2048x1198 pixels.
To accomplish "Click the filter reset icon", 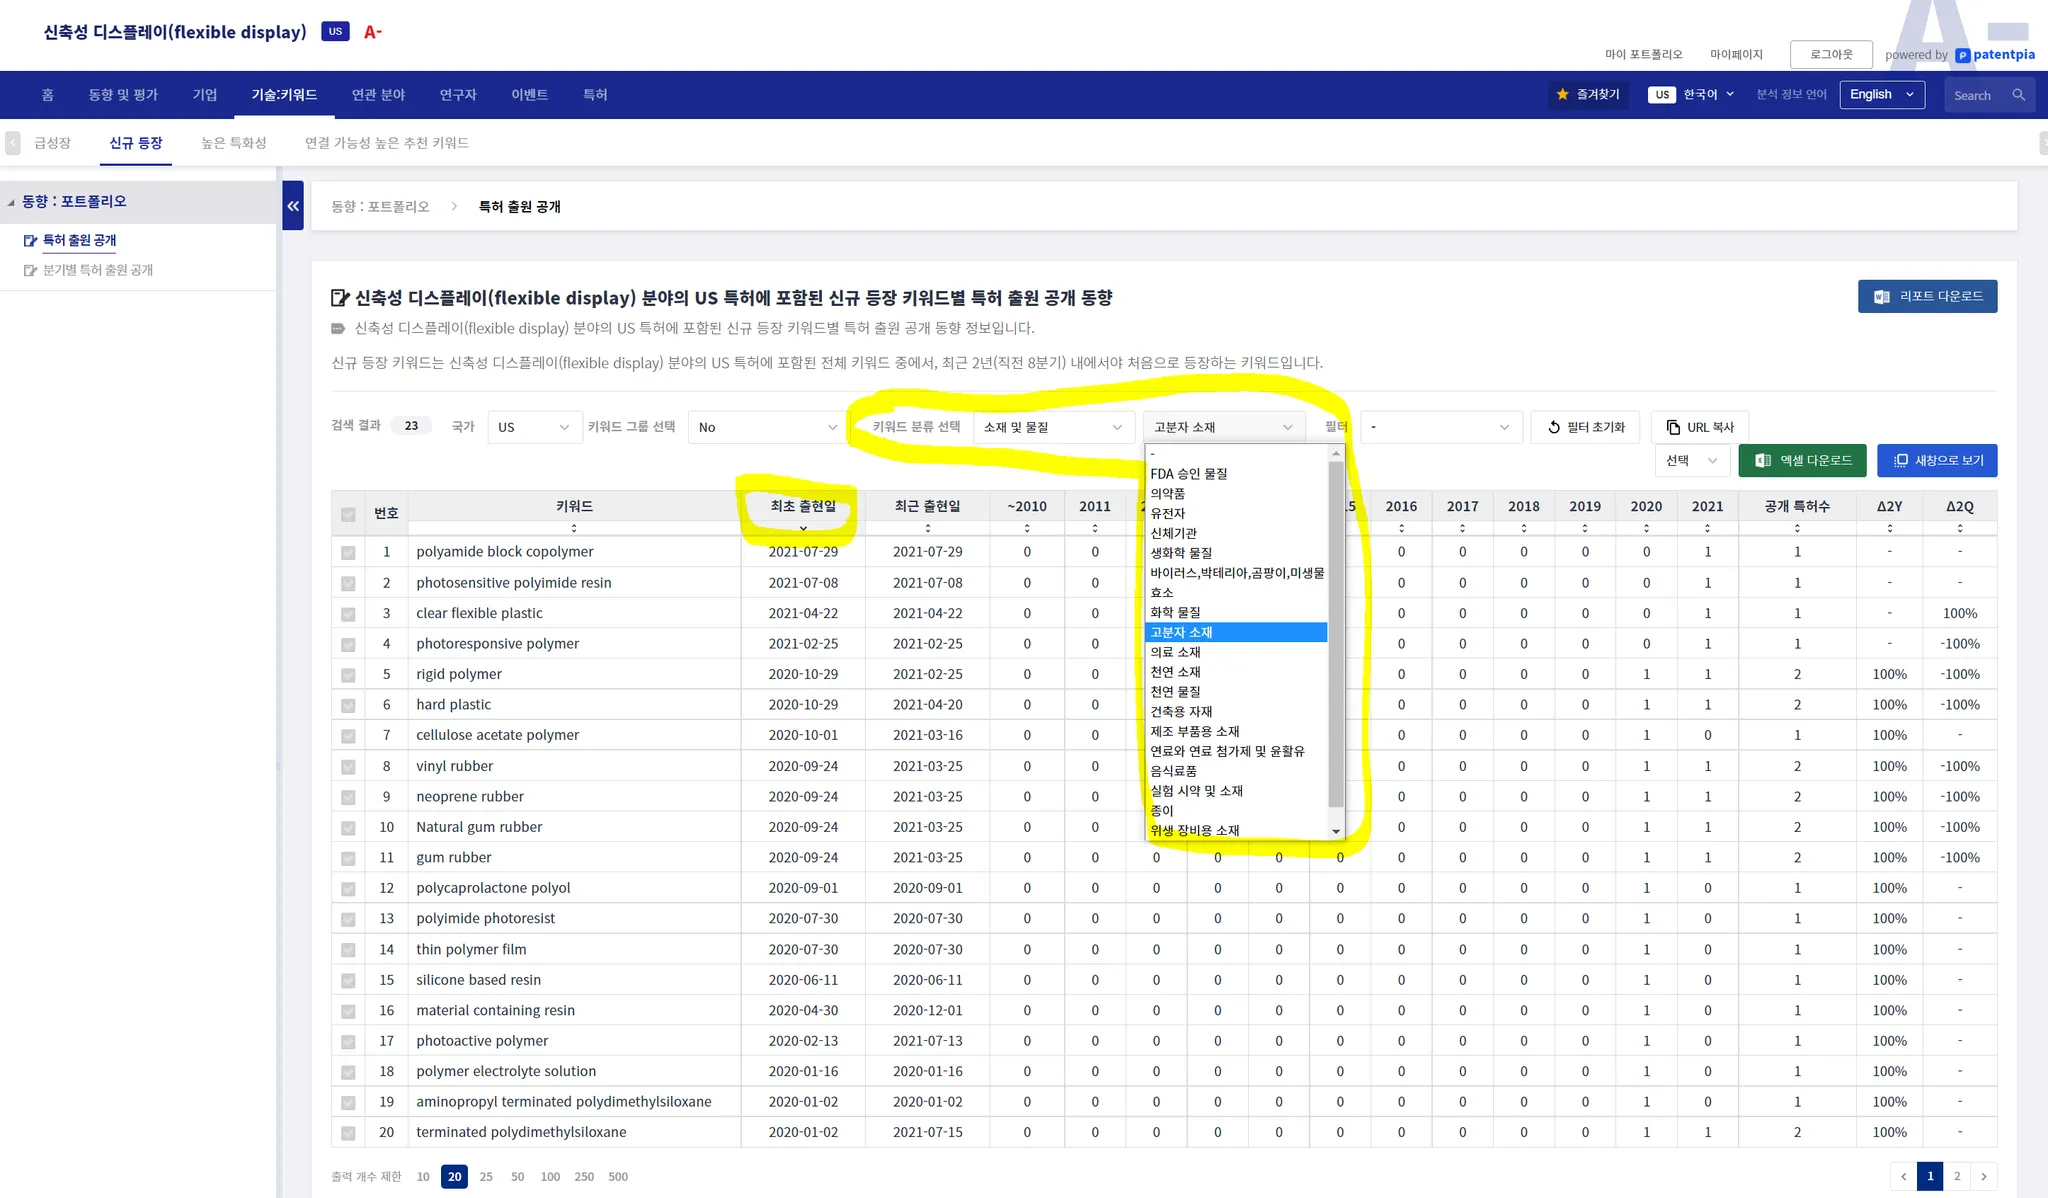I will point(1554,427).
